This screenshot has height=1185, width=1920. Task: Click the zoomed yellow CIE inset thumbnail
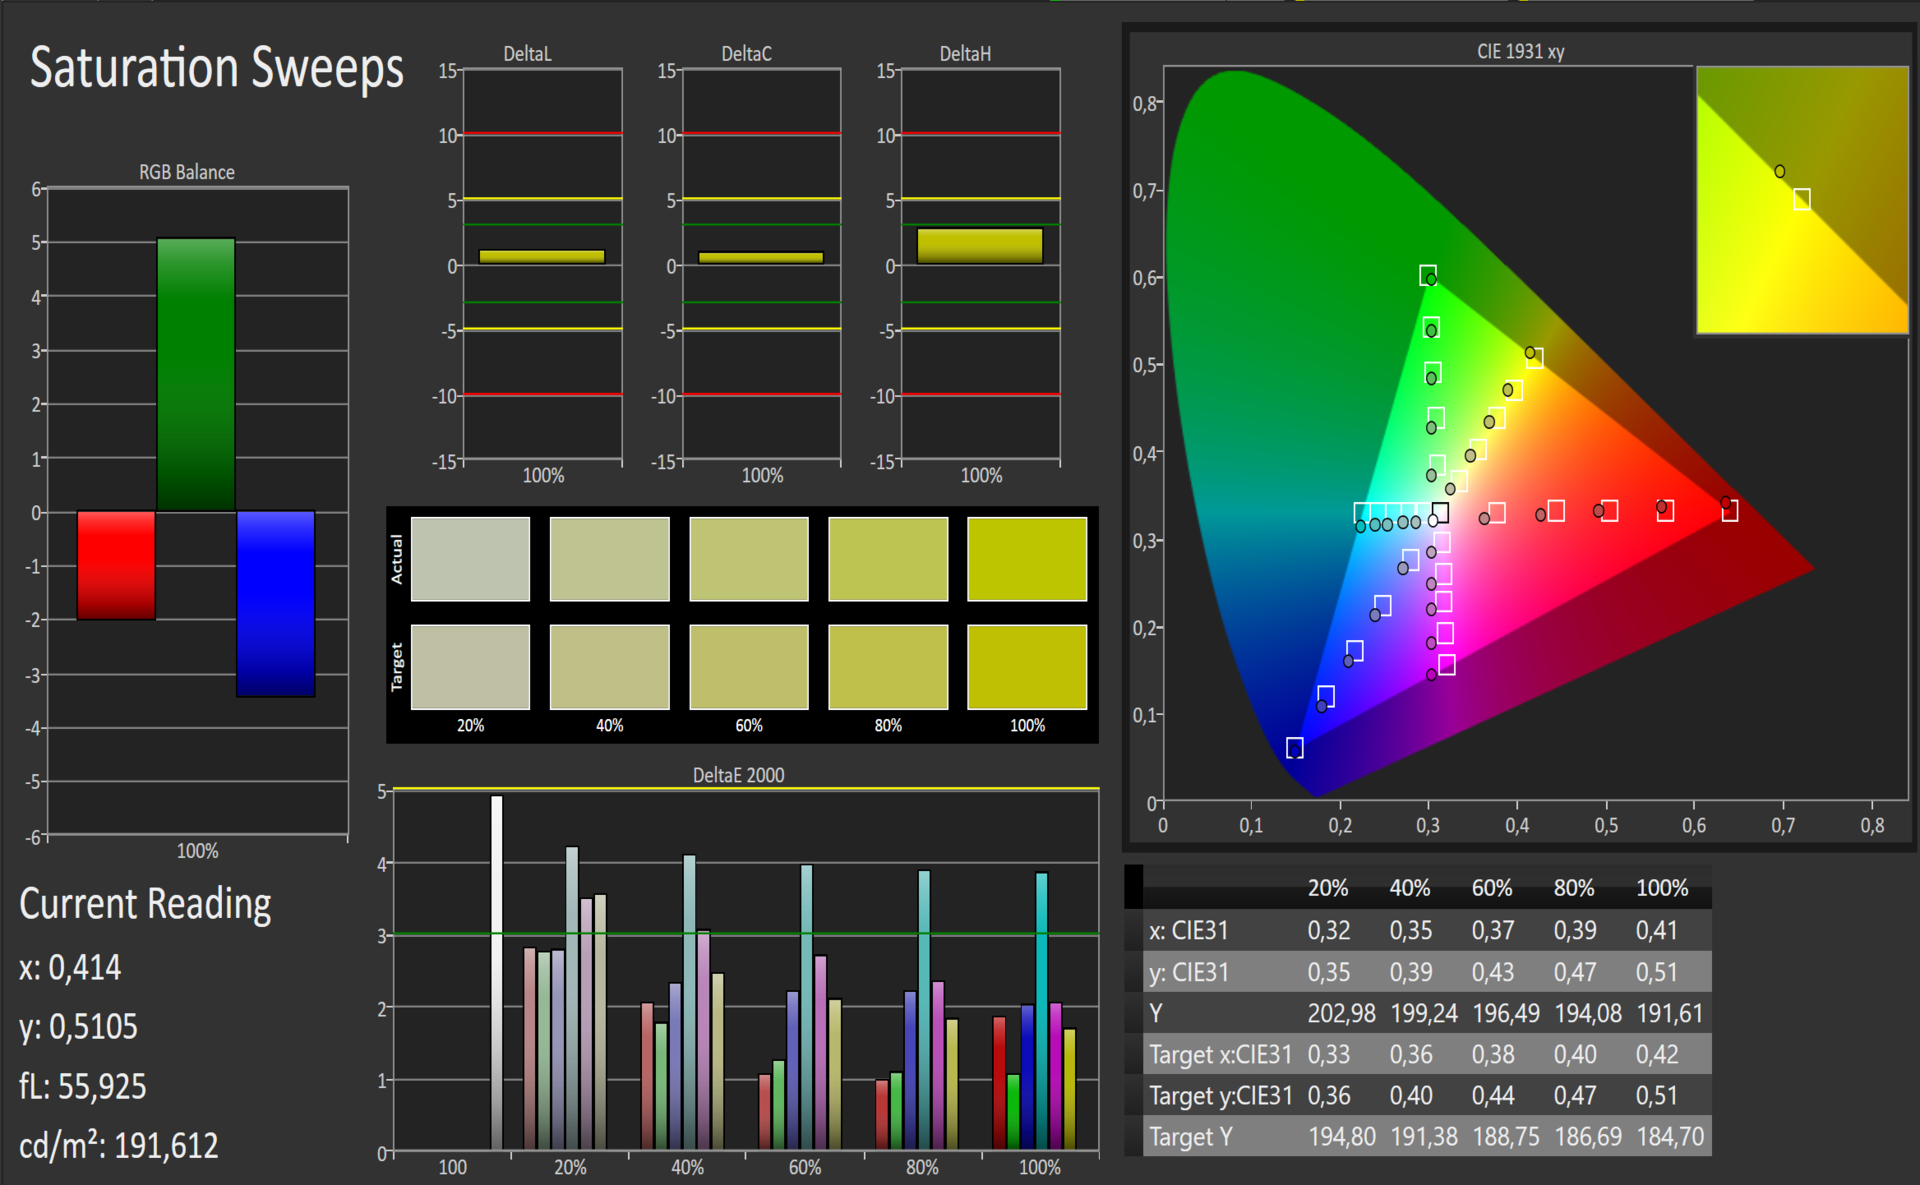[x=1802, y=200]
